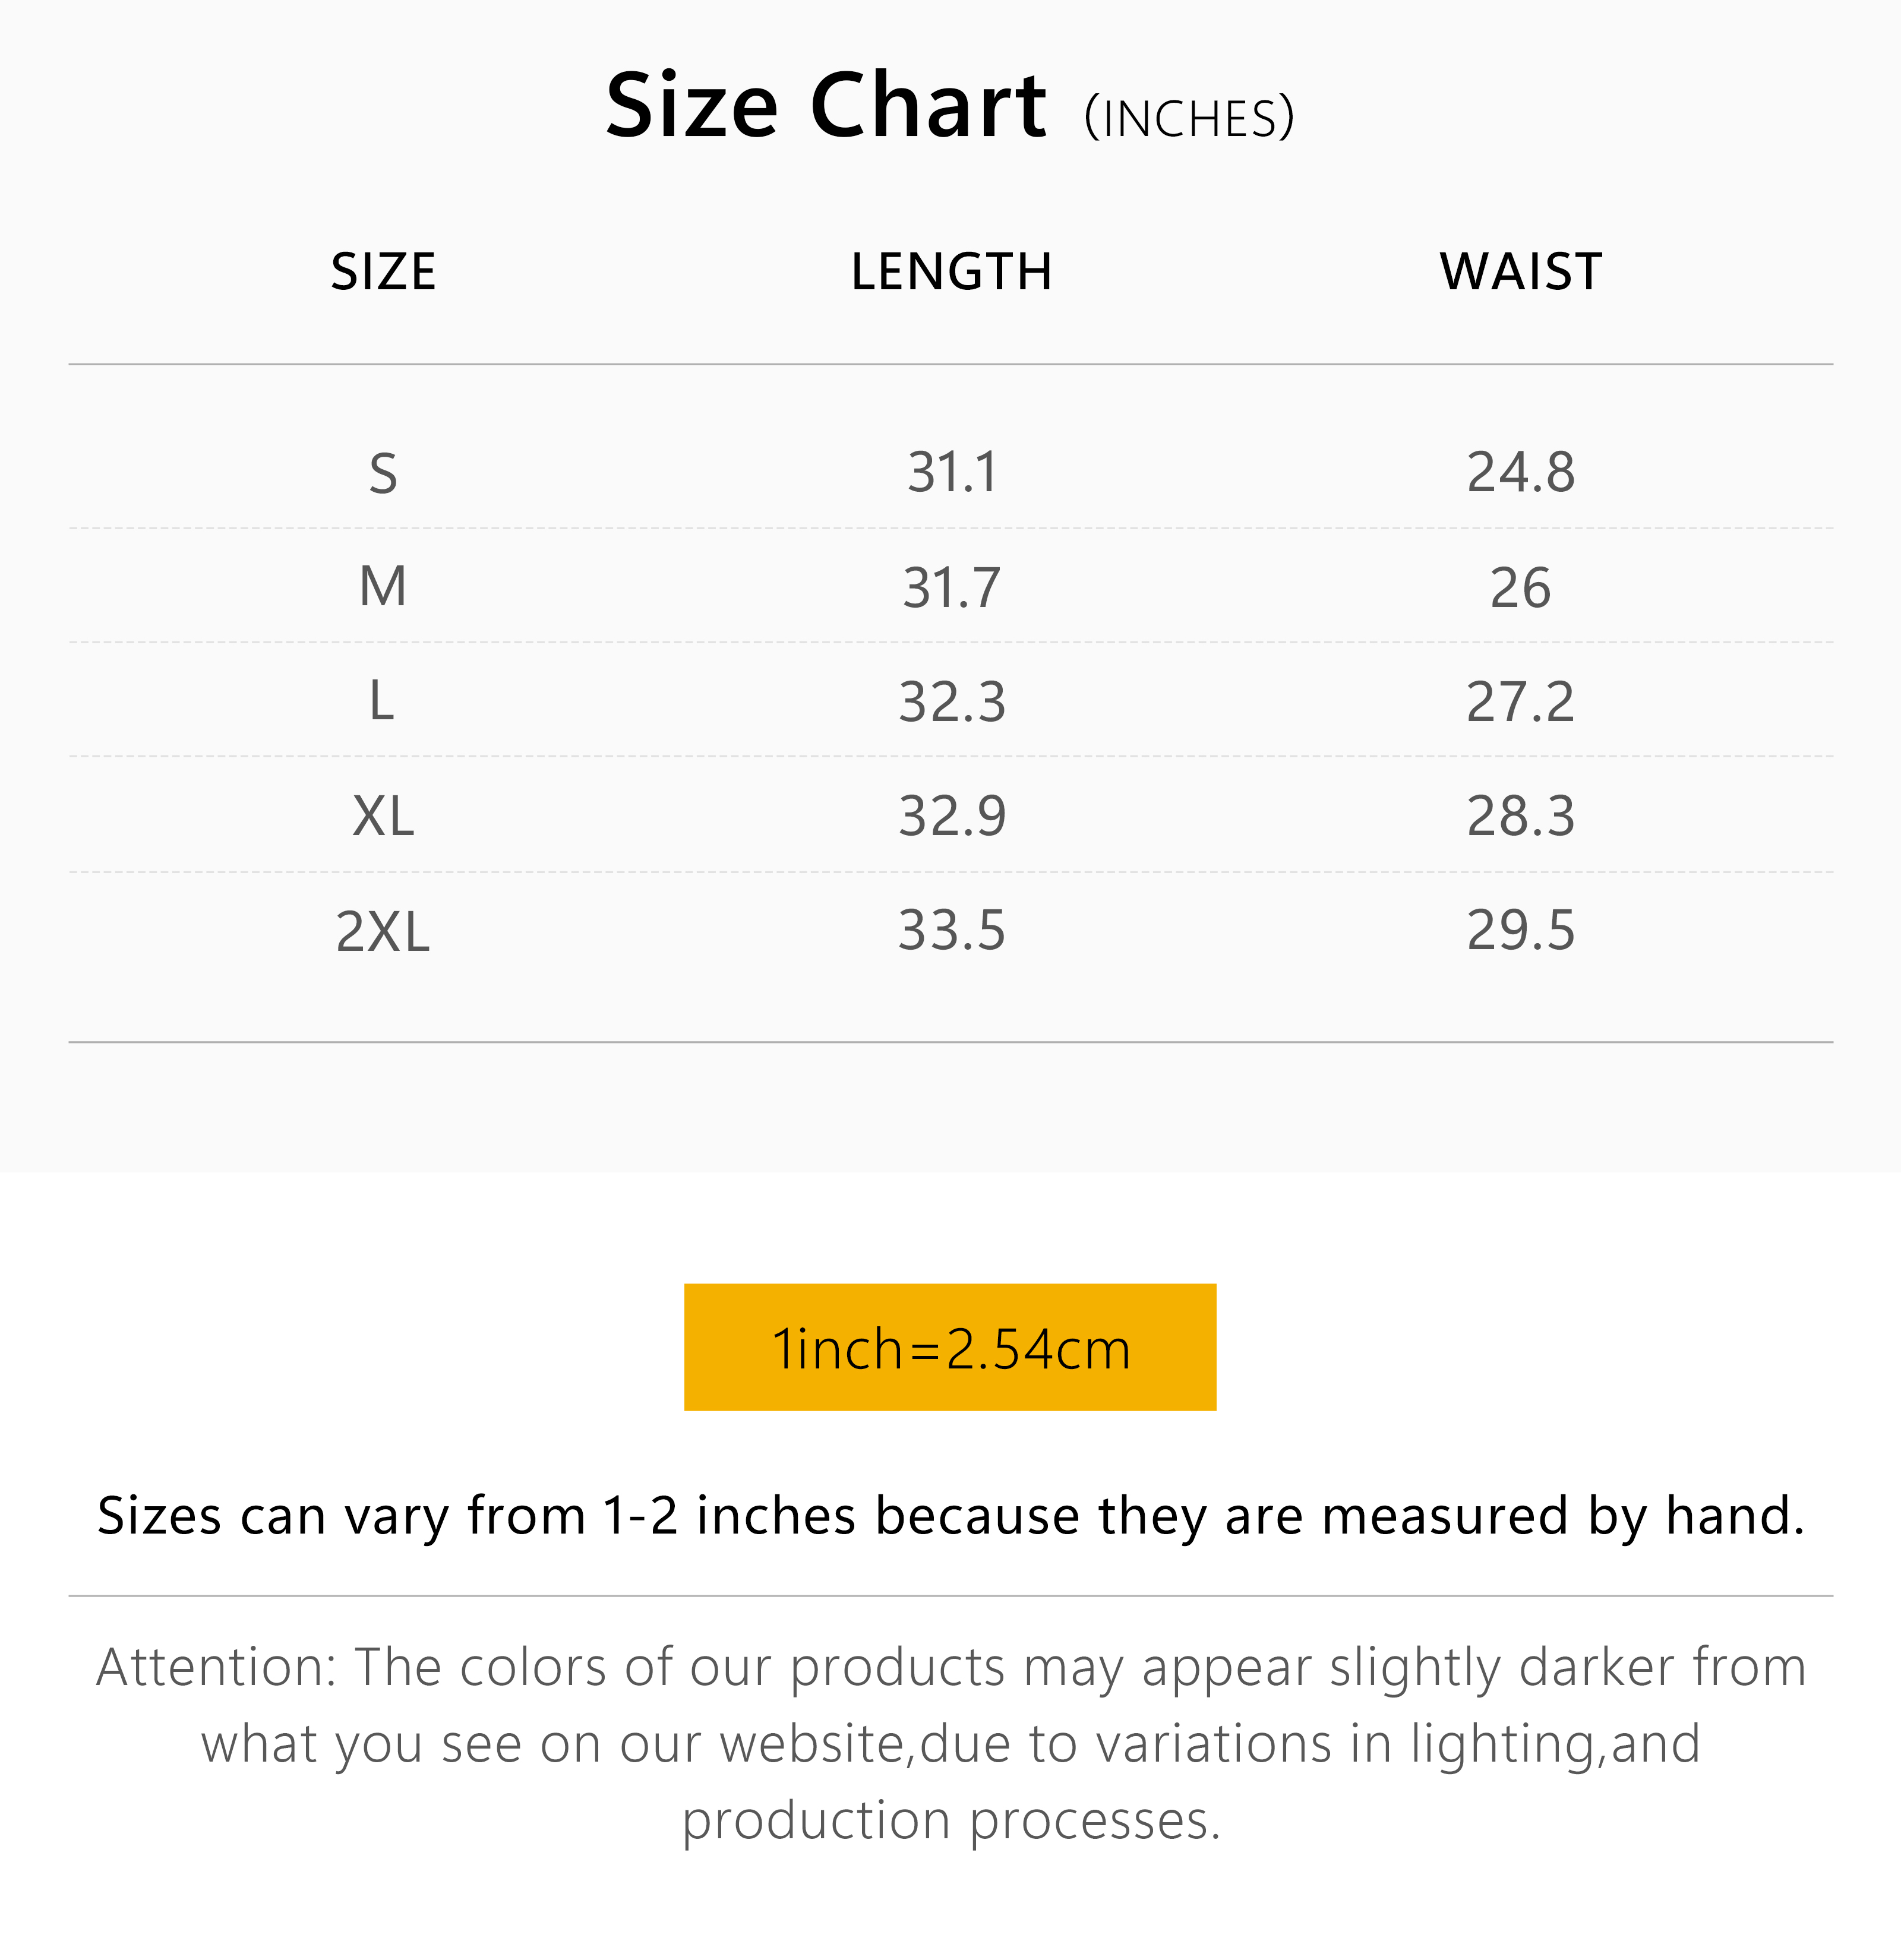Click the XL size row label
This screenshot has width=1901, height=1960.
pos(383,816)
